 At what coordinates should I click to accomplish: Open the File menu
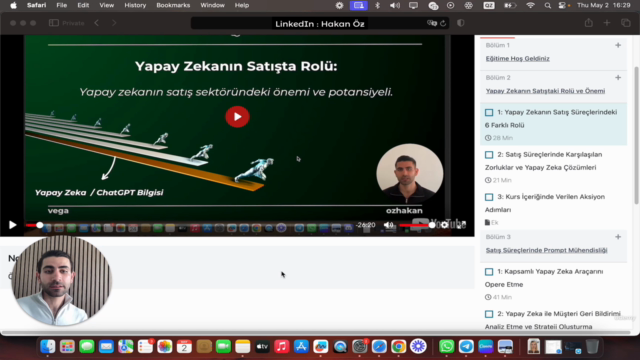click(62, 5)
